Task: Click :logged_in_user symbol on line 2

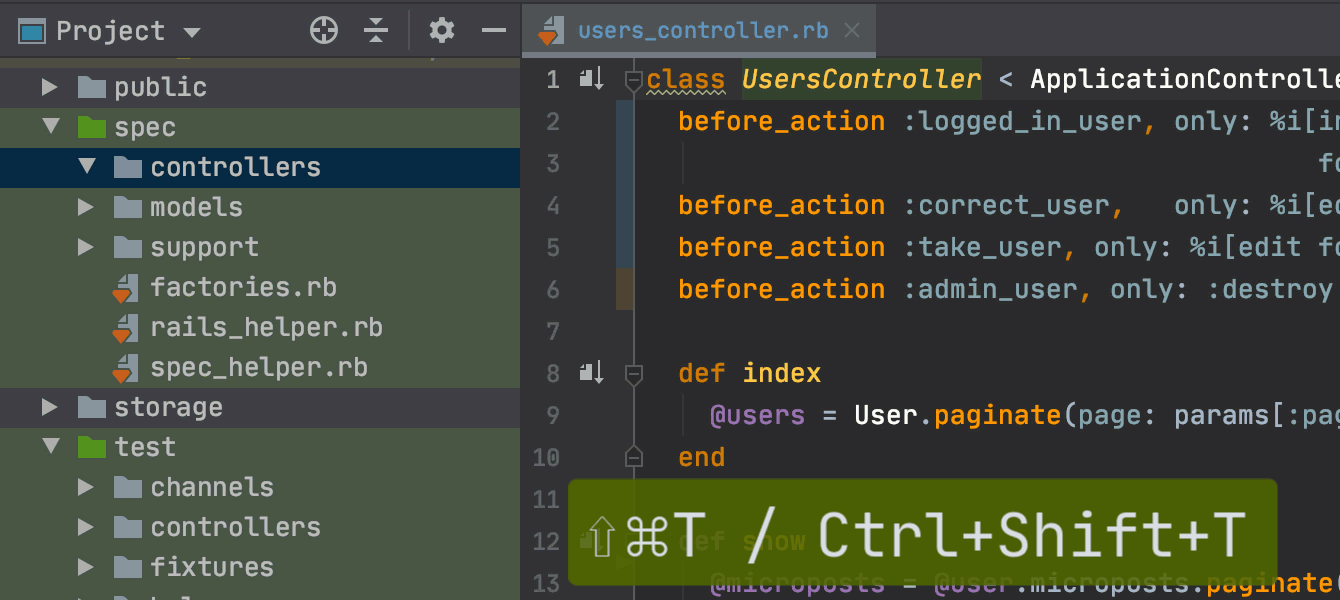Action: pyautogui.click(x=1023, y=121)
